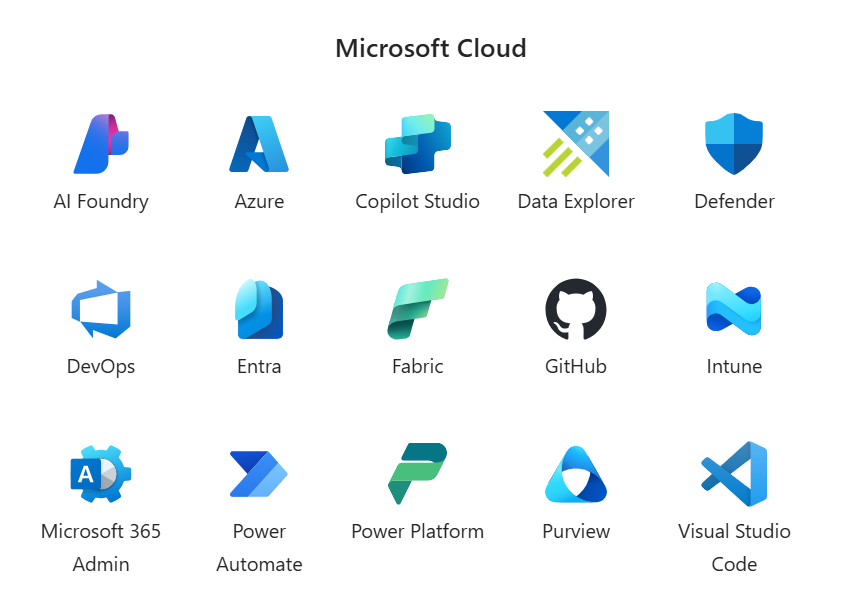Click the Copilot Studio label
Image resolution: width=862 pixels, height=590 pixels.
417,201
